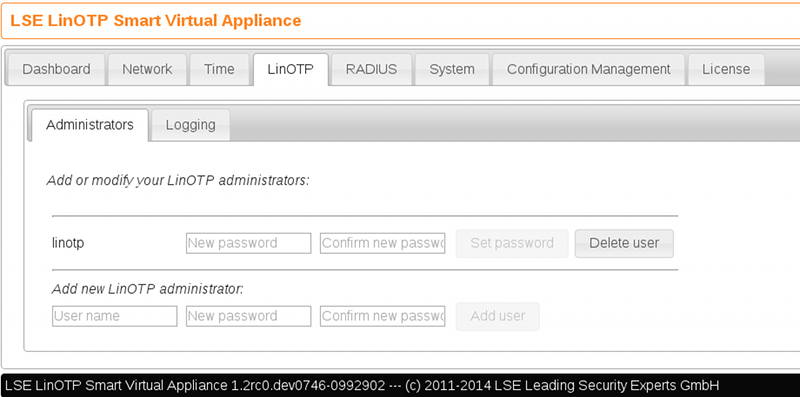Focus the User name field
The height and width of the screenshot is (397, 800).
pos(115,316)
